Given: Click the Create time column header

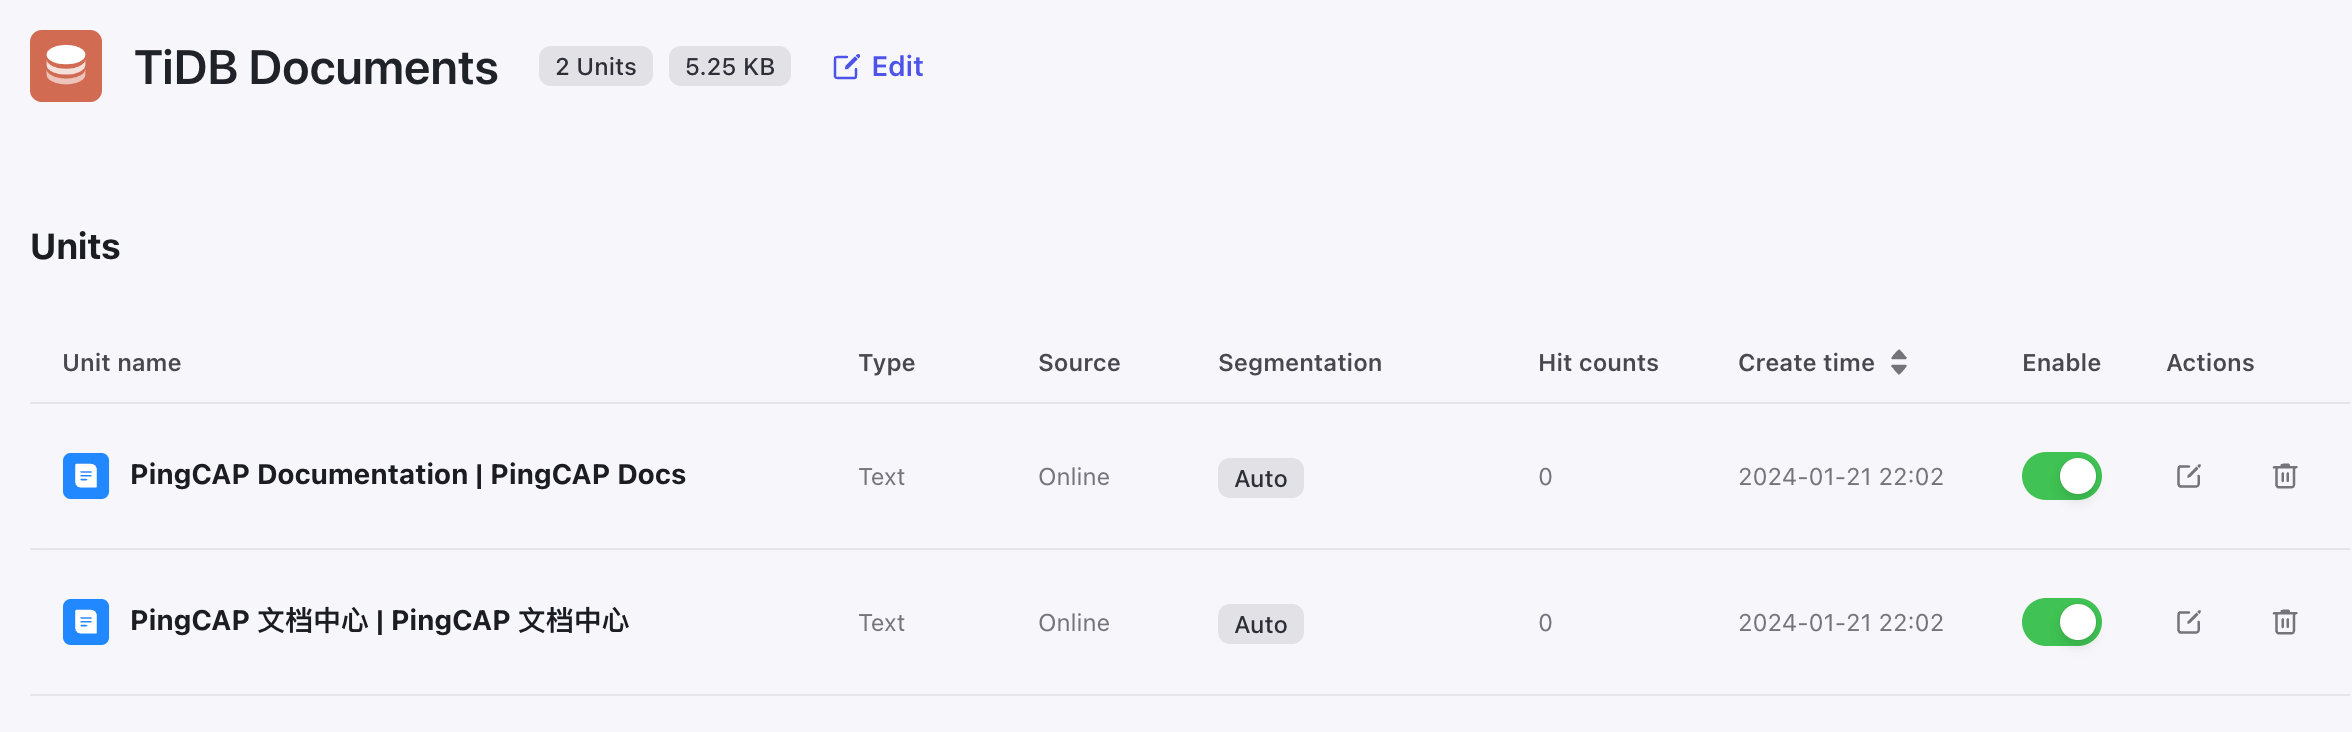Looking at the screenshot, I should click(1806, 362).
